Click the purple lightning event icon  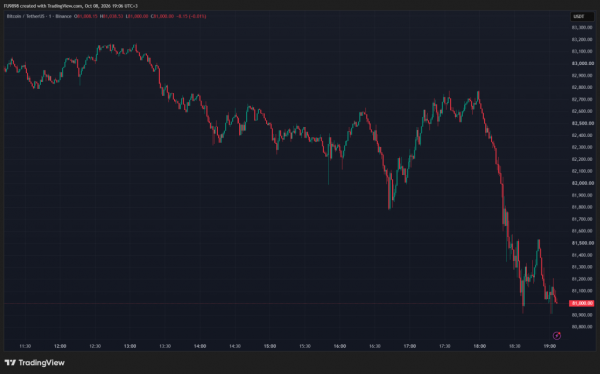(557, 336)
